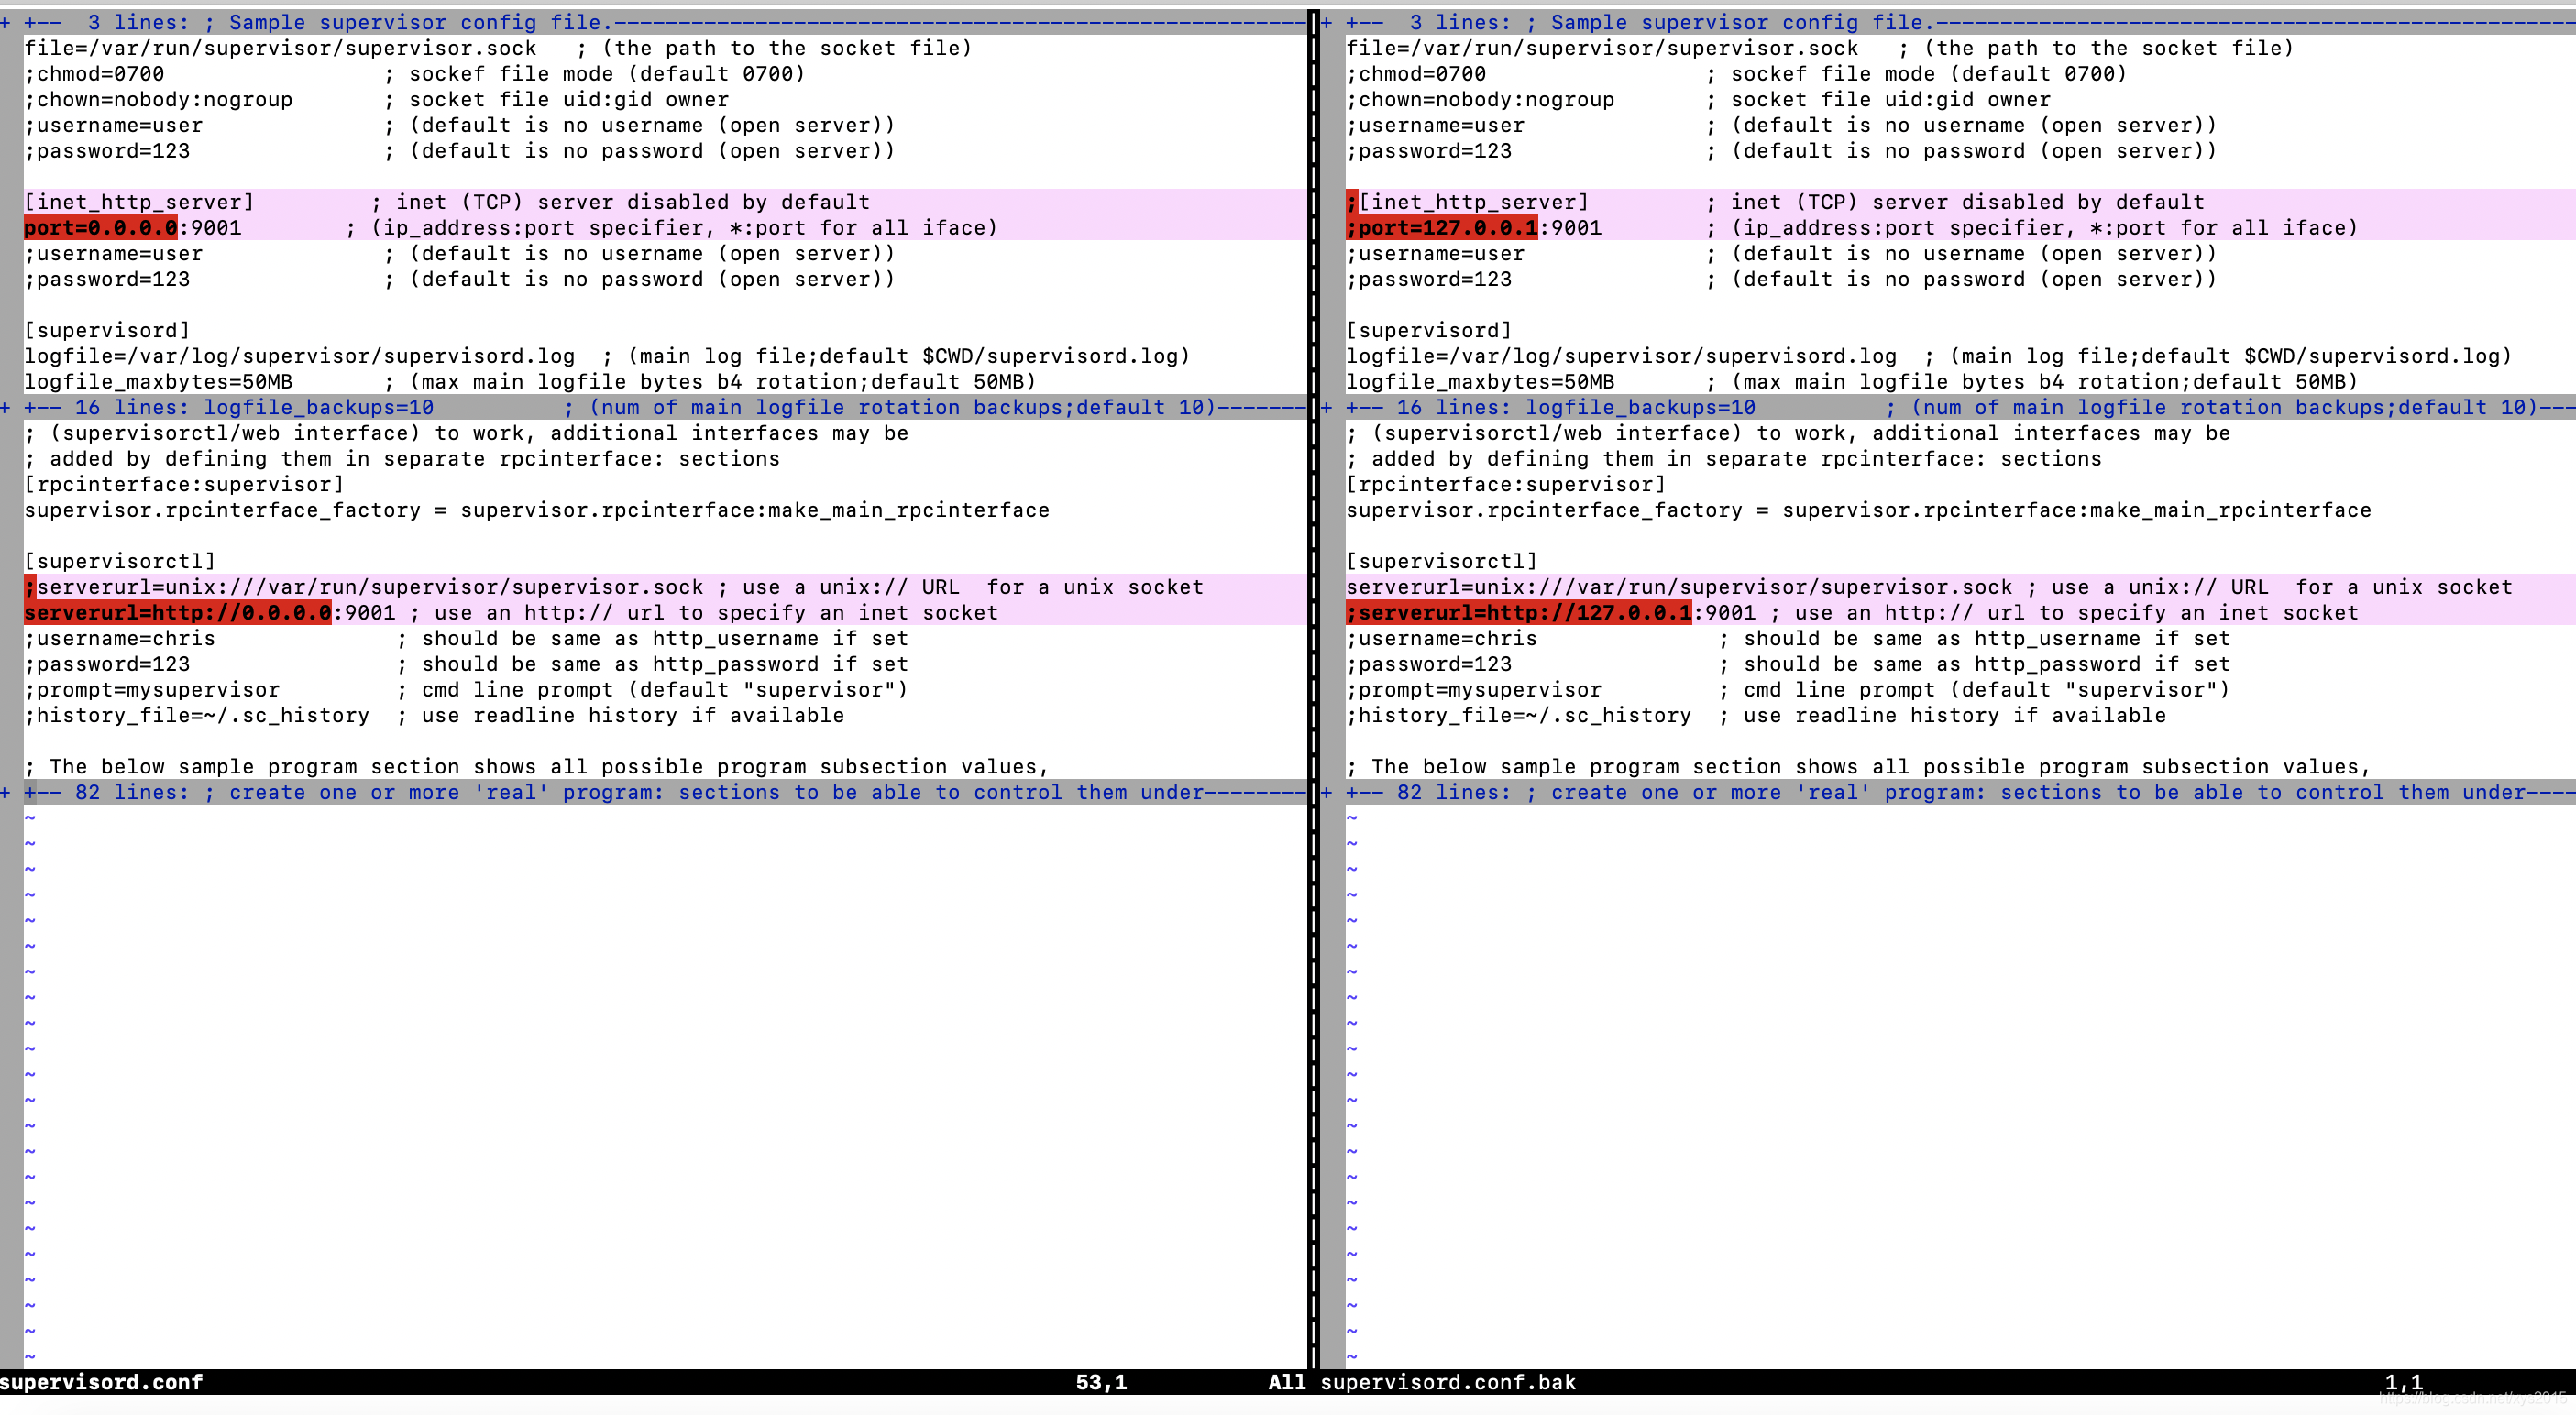Screen dimensions: 2576x1415
Task: Click supervisord.conf filename in the status line
Action: click(101, 1382)
